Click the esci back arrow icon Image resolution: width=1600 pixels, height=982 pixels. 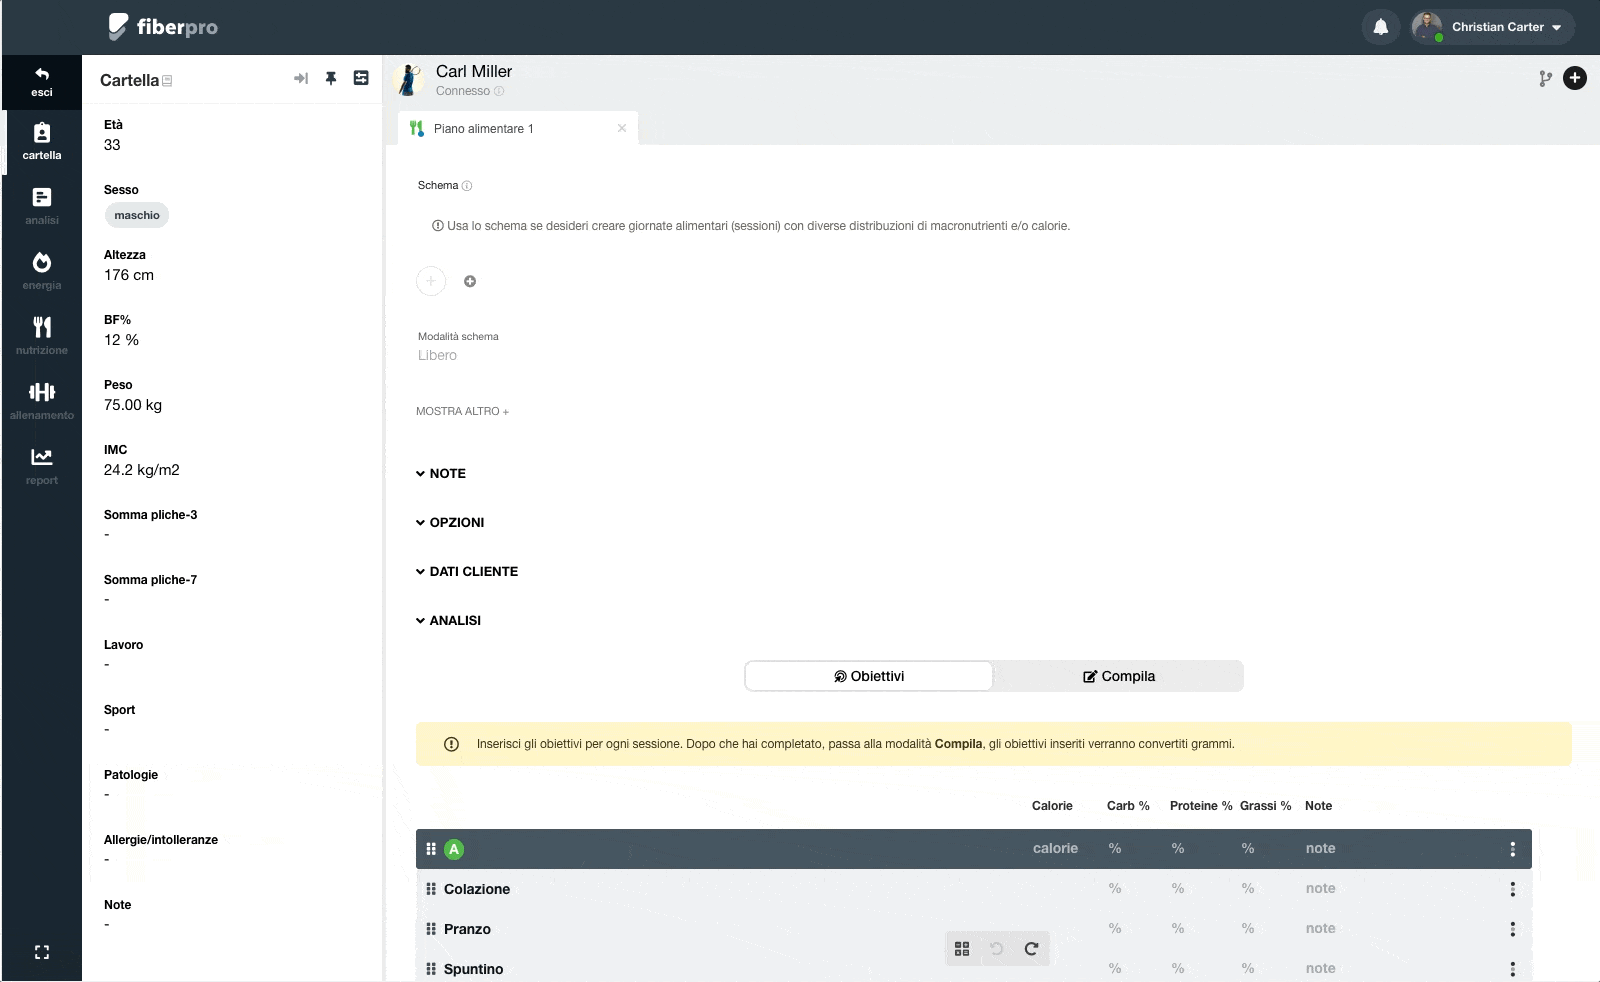(41, 74)
